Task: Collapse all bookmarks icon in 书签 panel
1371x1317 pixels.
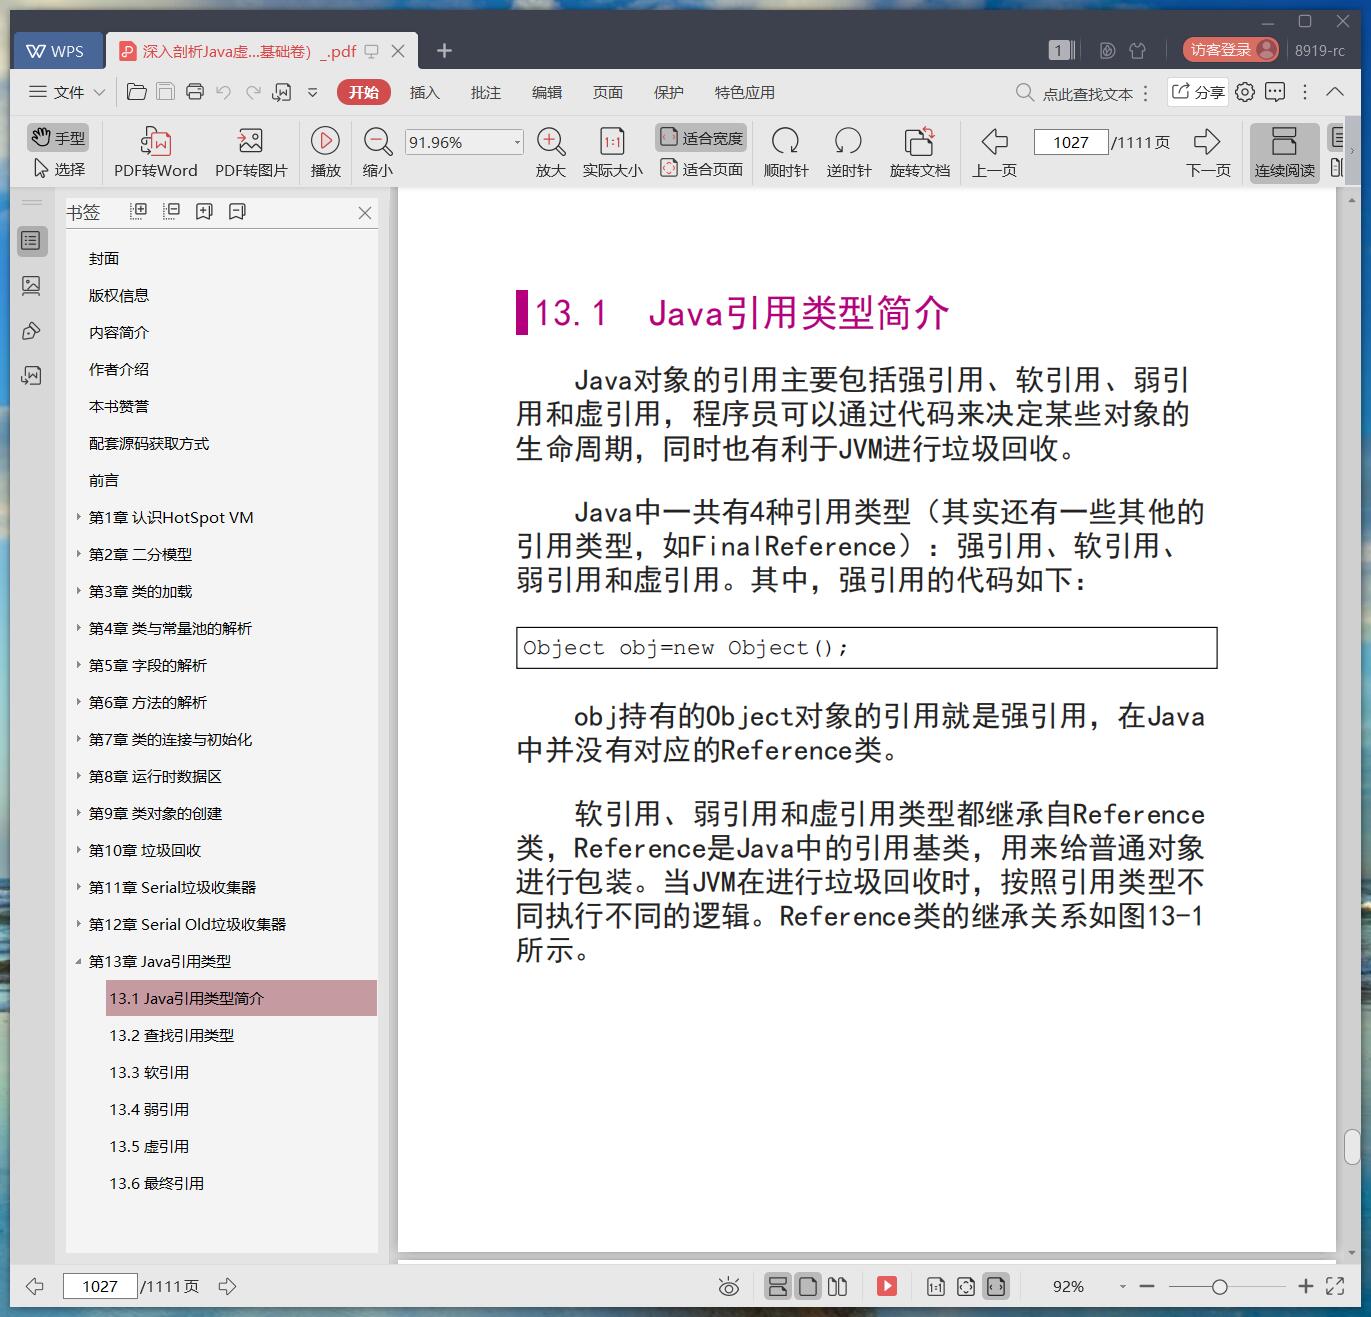Action: (x=172, y=211)
